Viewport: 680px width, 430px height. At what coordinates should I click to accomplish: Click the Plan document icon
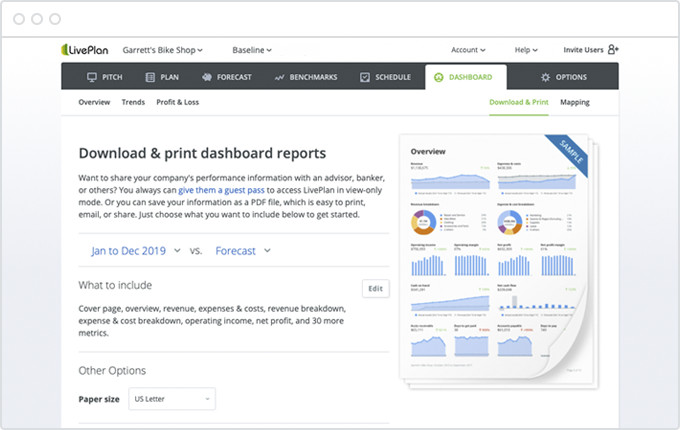click(150, 77)
